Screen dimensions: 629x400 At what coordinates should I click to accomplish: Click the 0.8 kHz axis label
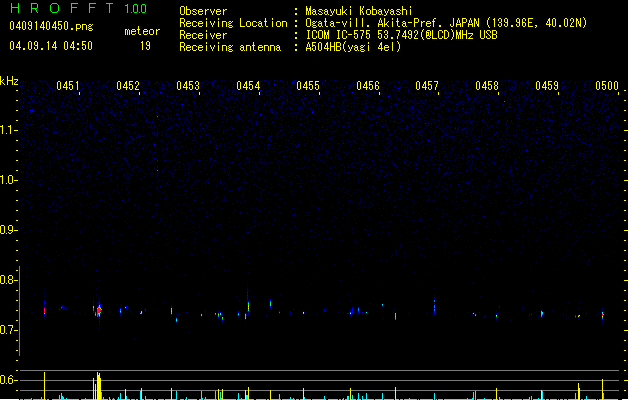(9, 280)
